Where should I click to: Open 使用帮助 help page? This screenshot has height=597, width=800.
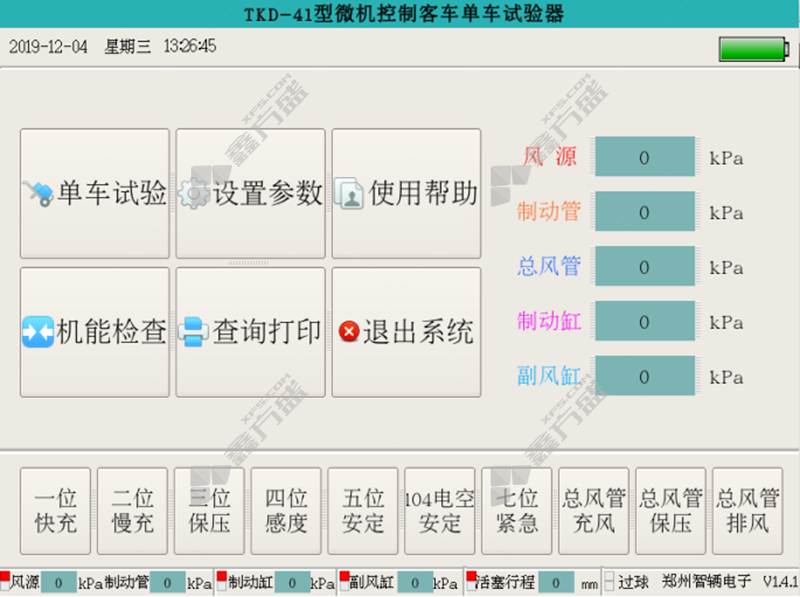point(406,193)
